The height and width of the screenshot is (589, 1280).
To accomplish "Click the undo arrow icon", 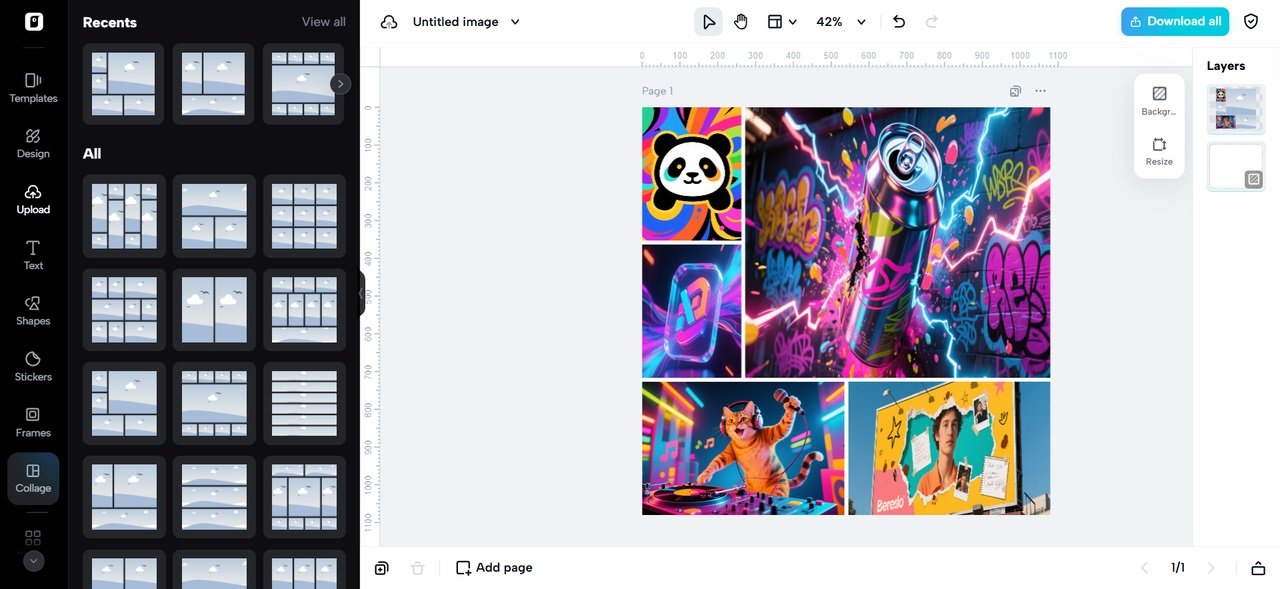I will coord(899,22).
